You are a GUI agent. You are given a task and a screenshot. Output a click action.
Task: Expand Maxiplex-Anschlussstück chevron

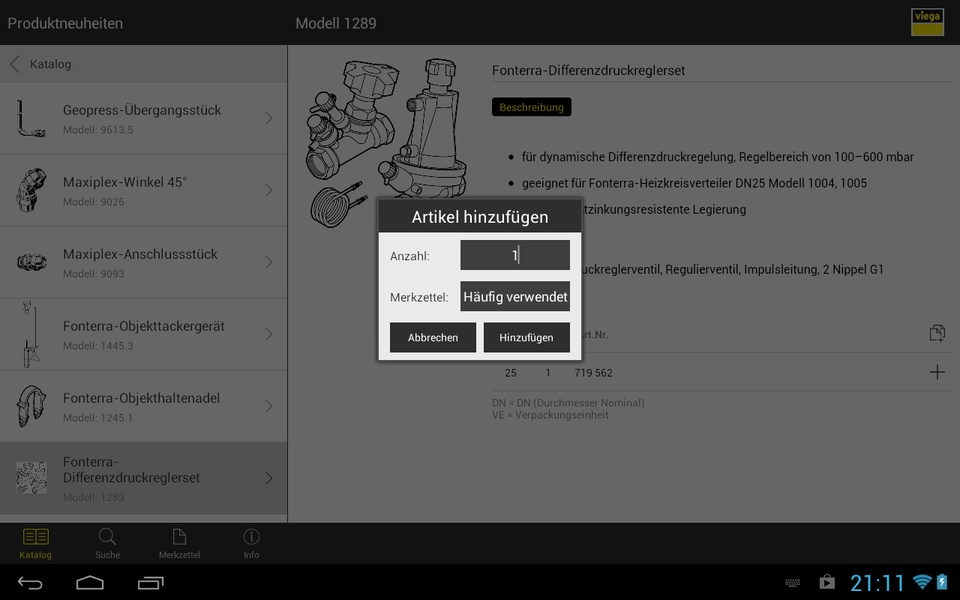(269, 262)
